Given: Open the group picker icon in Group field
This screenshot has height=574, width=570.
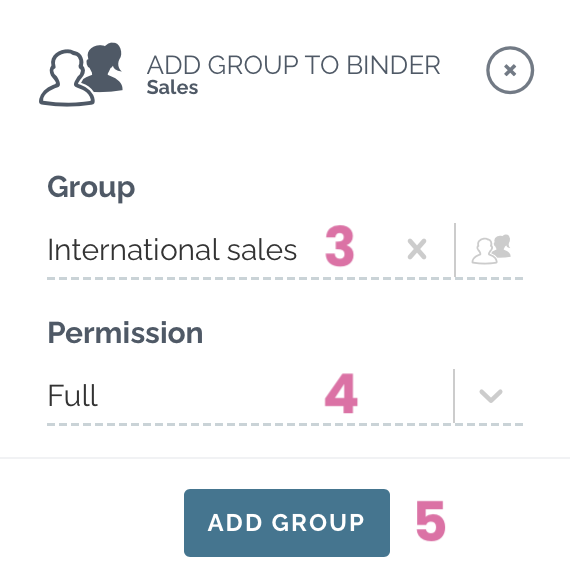Looking at the screenshot, I should [x=491, y=249].
